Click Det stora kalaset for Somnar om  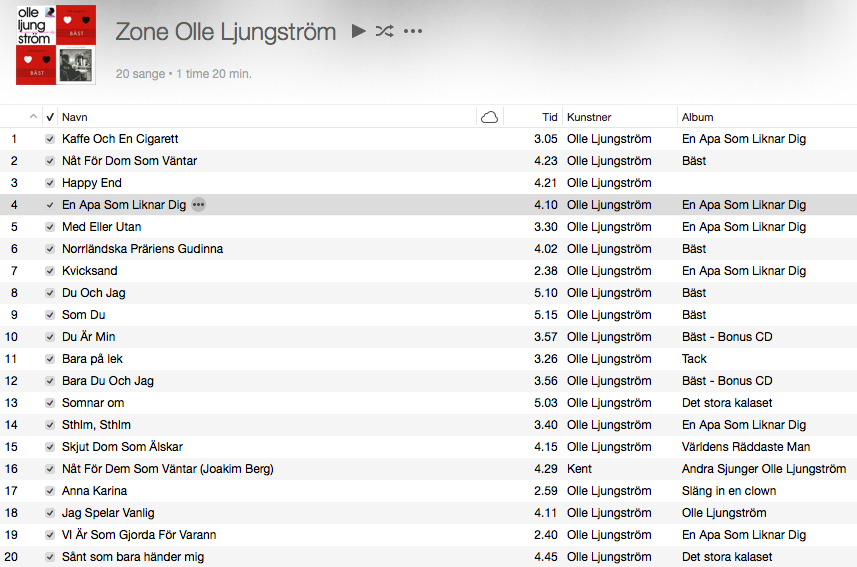pos(727,403)
